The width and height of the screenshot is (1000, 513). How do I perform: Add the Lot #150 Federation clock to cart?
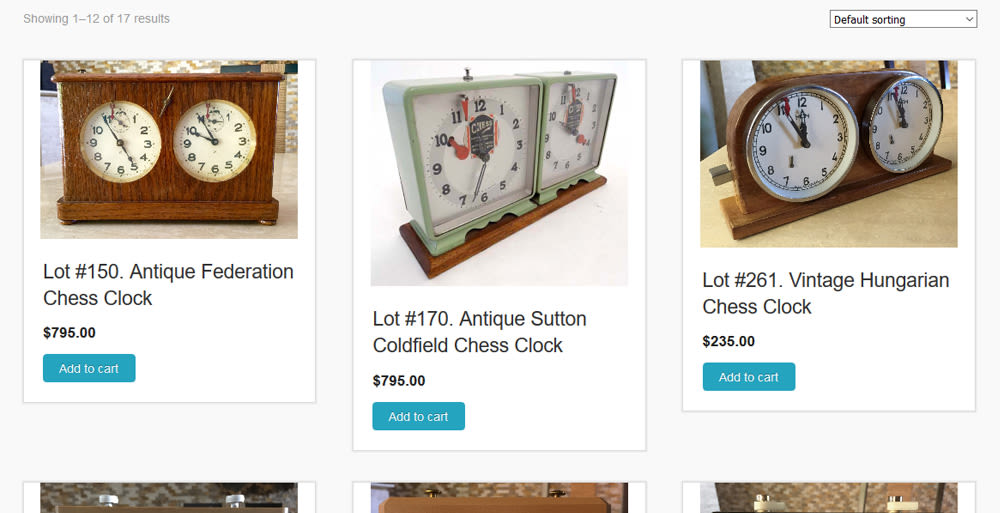coord(89,368)
